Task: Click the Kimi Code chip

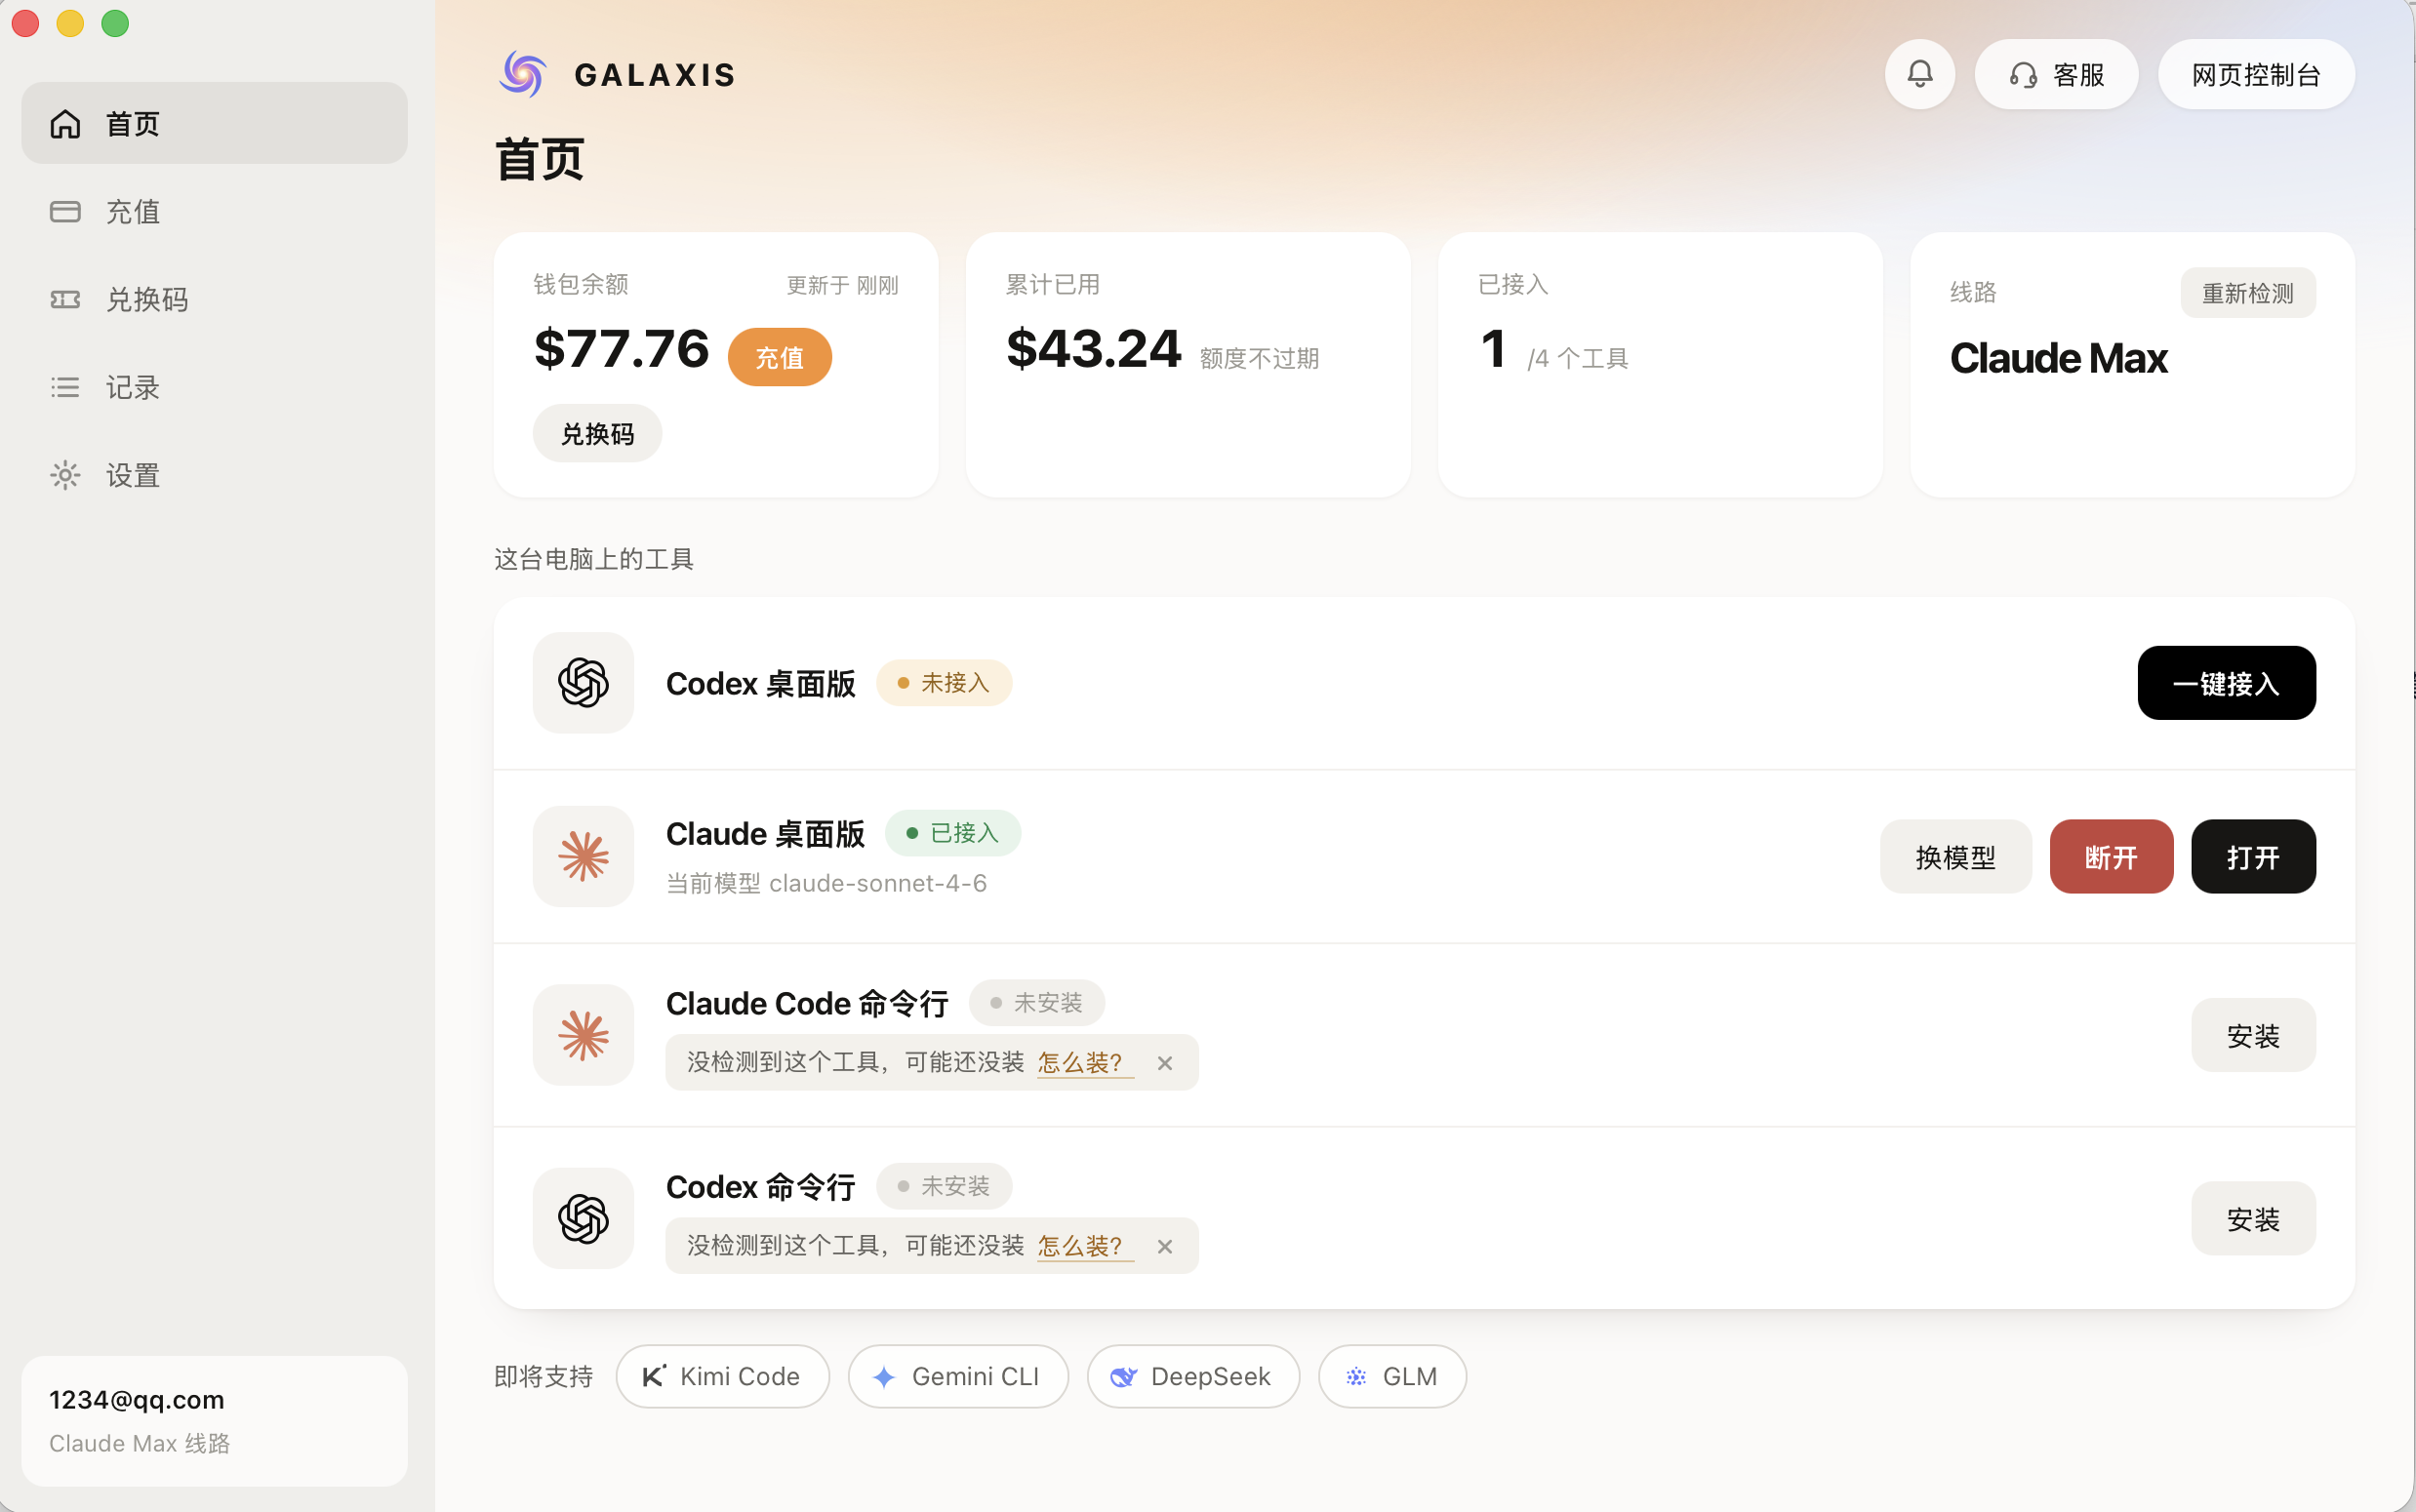Action: point(722,1376)
